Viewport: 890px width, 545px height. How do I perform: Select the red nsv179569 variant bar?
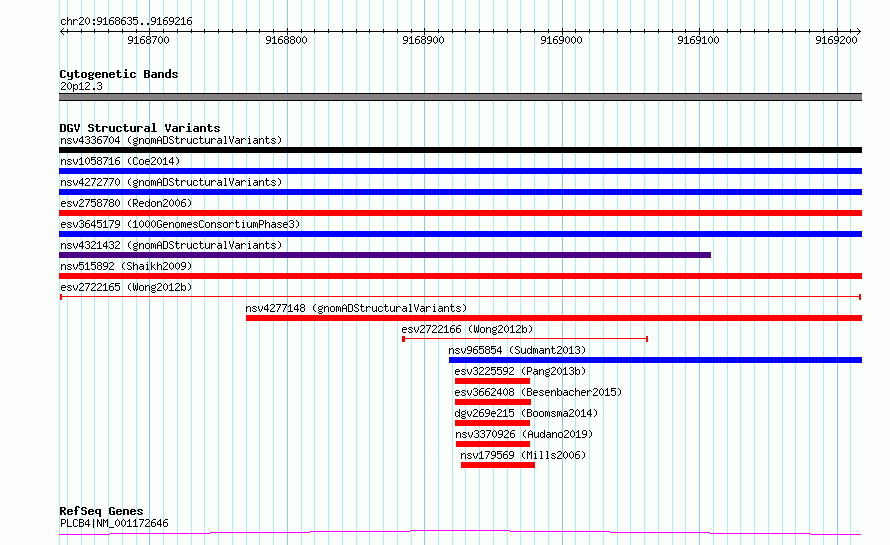(x=498, y=465)
